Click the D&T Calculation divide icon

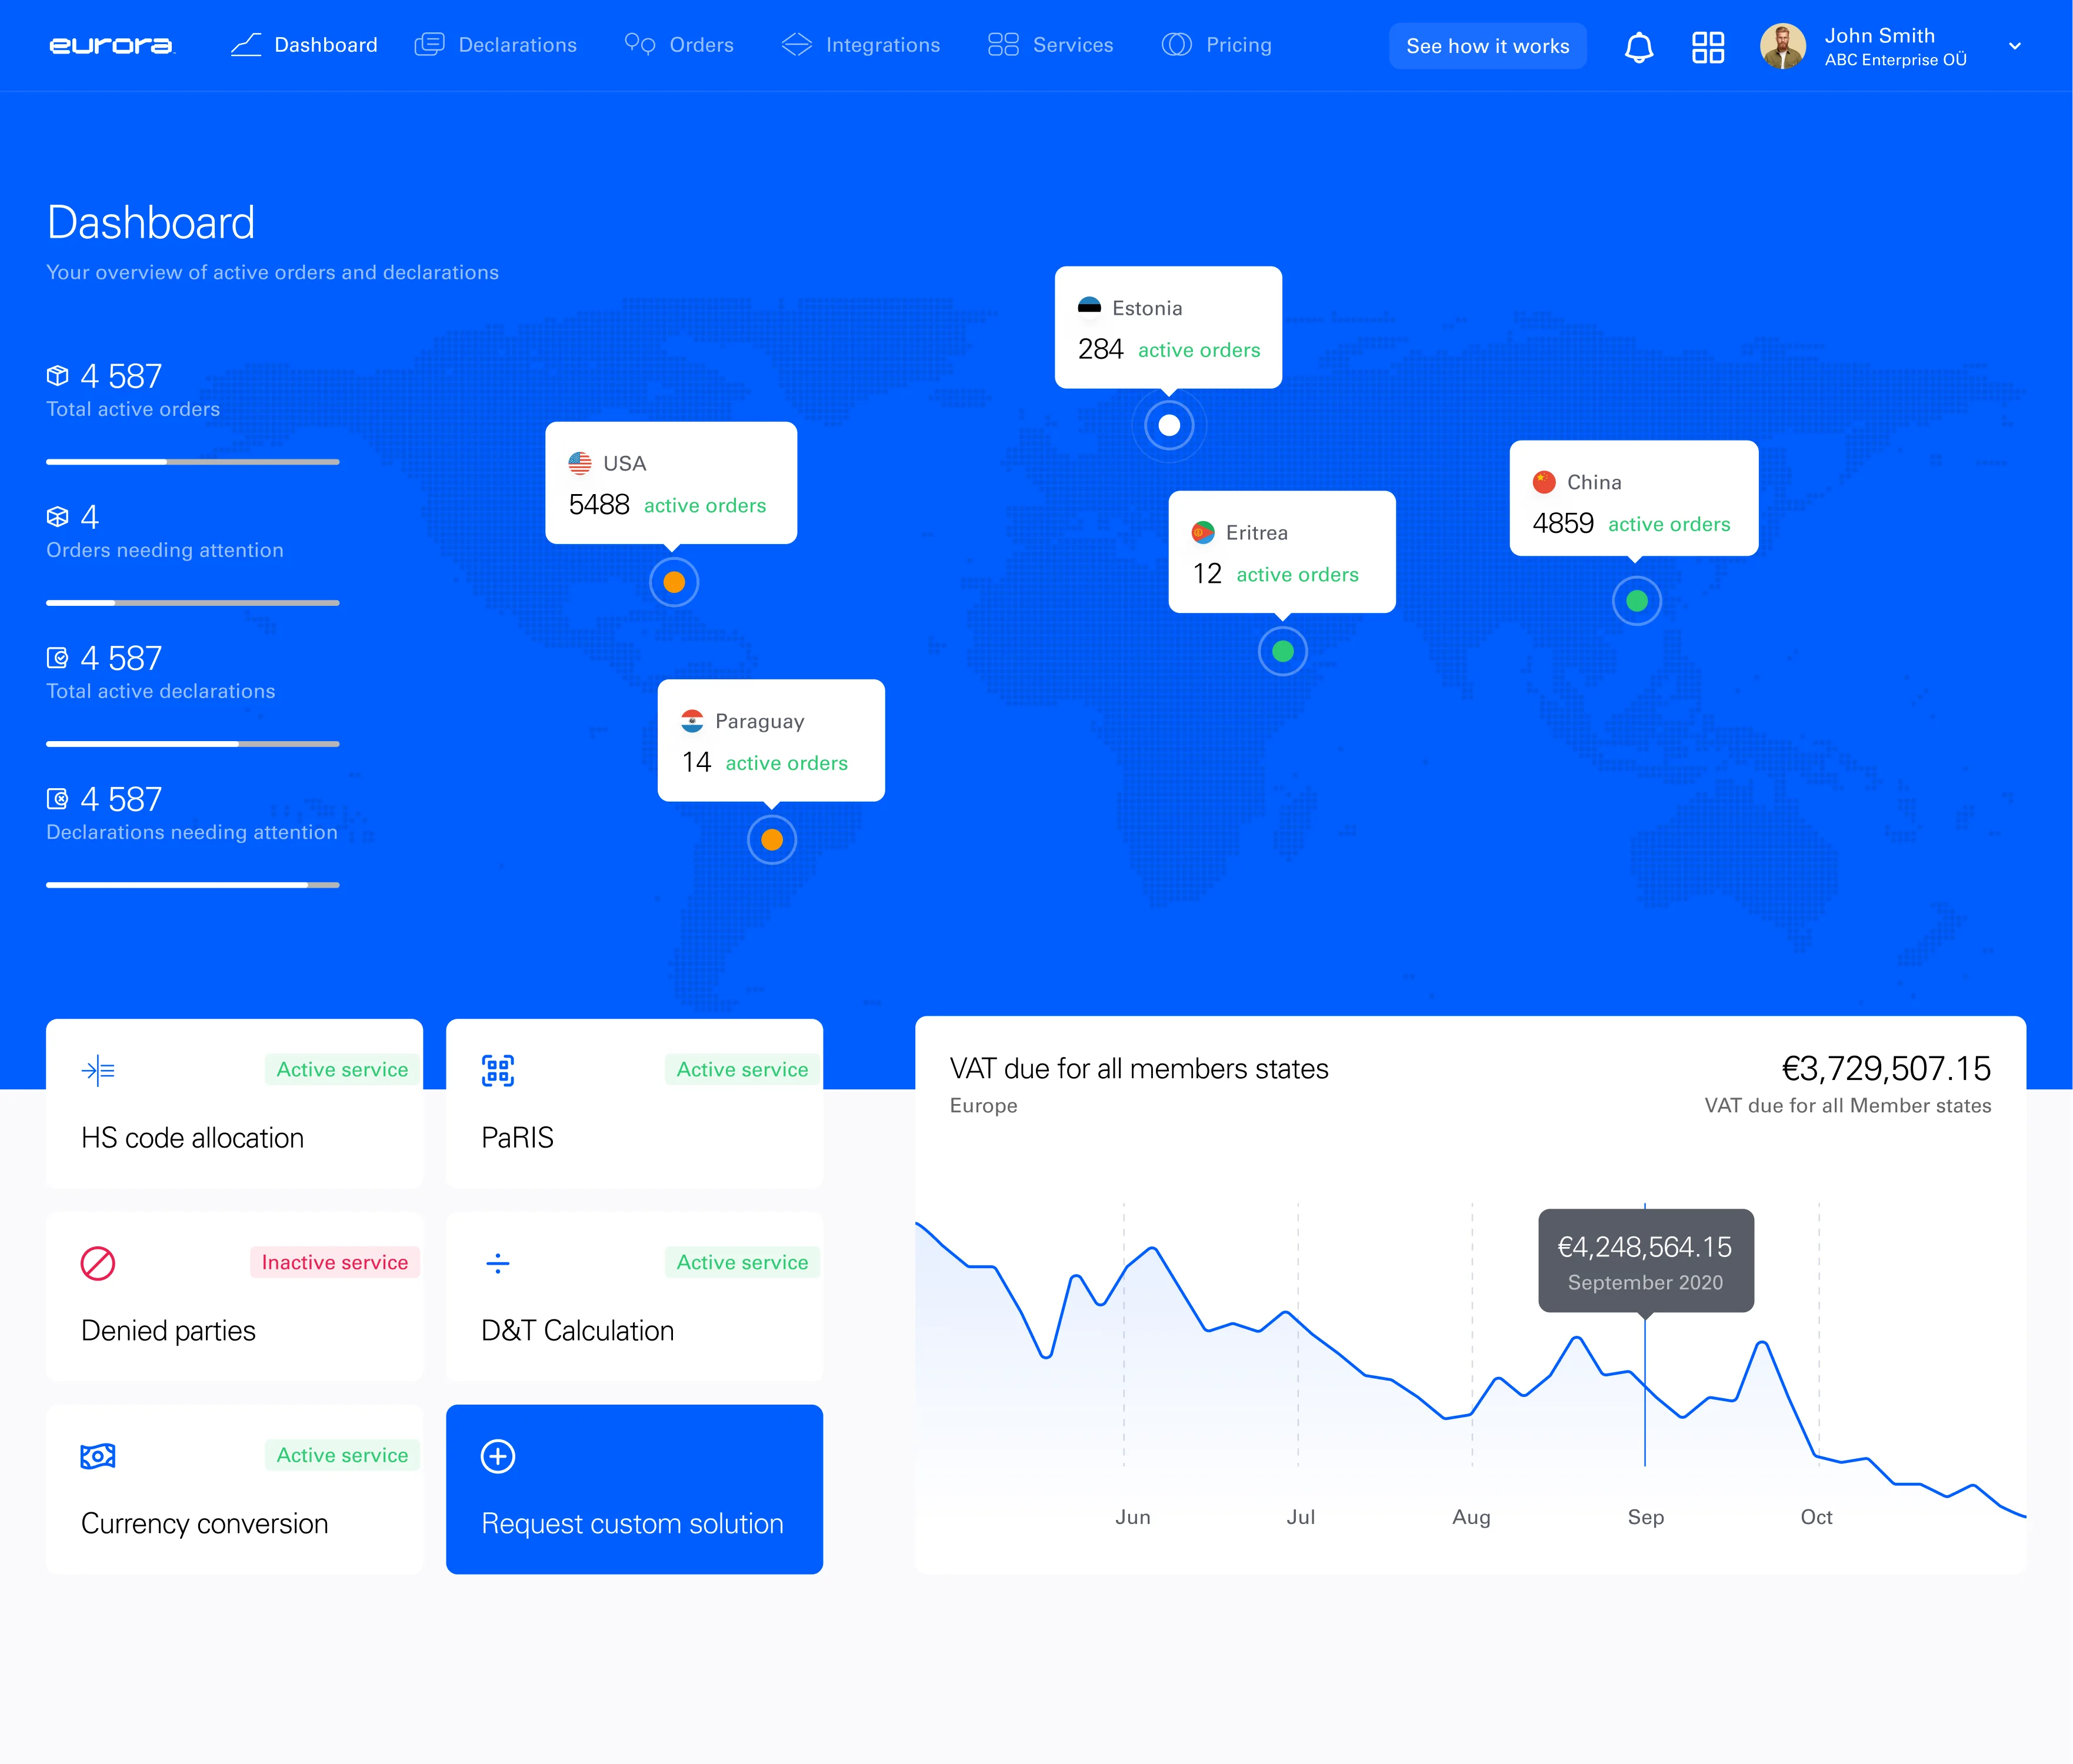(498, 1263)
